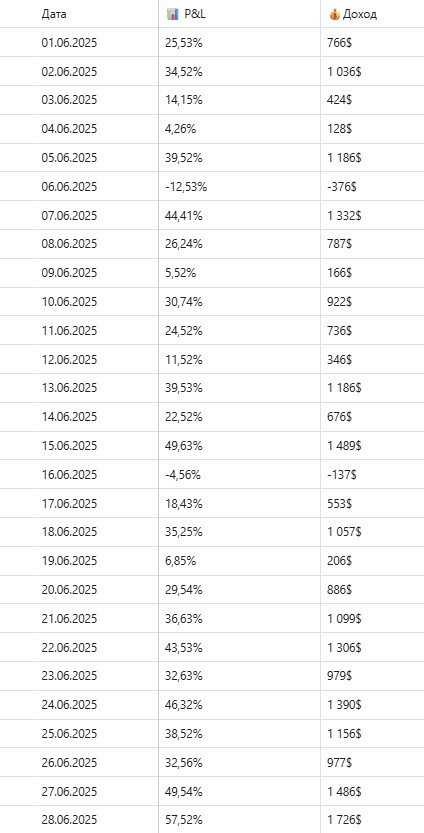Select date cell 01.06.2025
This screenshot has height=833, width=424.
69,43
